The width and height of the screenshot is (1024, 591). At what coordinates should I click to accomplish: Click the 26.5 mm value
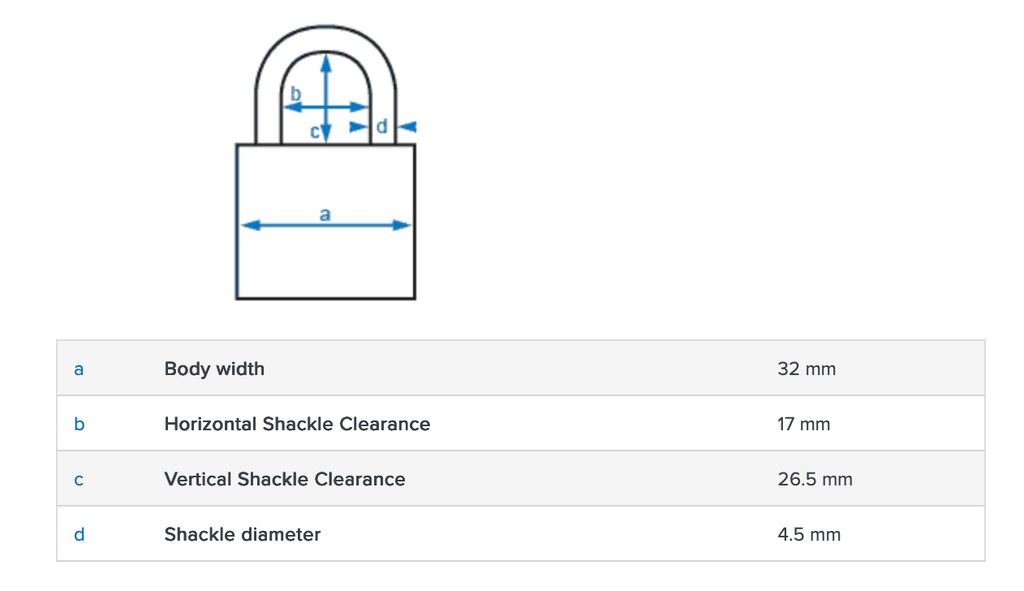(x=814, y=479)
